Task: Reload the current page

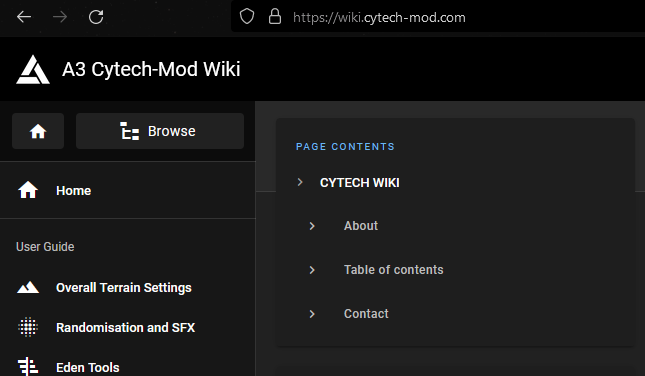Action: tap(96, 17)
